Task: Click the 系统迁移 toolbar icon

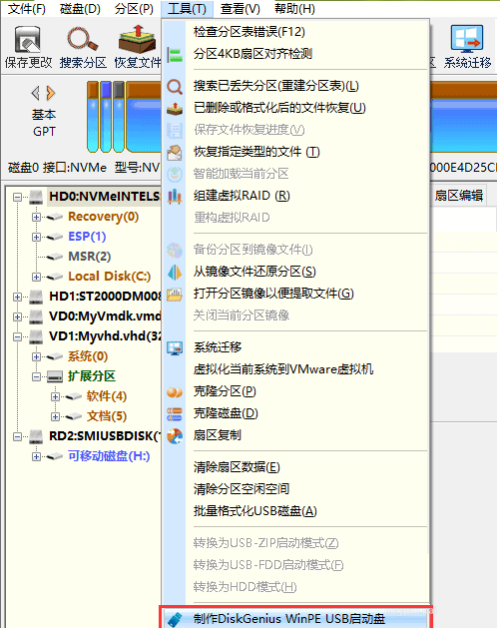Action: click(467, 39)
